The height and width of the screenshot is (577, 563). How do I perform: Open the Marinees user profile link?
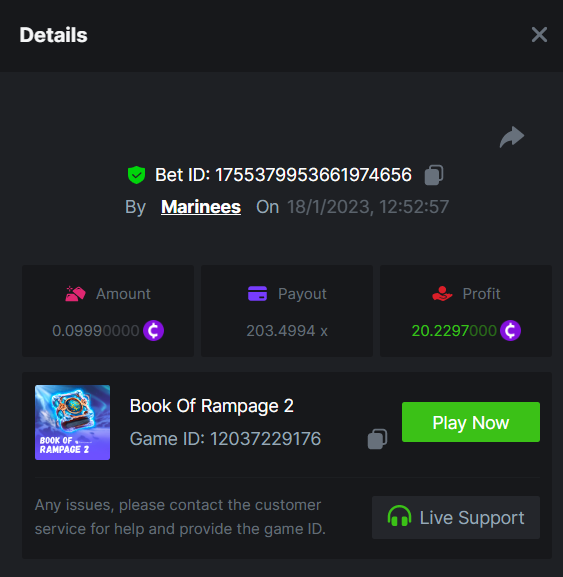click(201, 207)
